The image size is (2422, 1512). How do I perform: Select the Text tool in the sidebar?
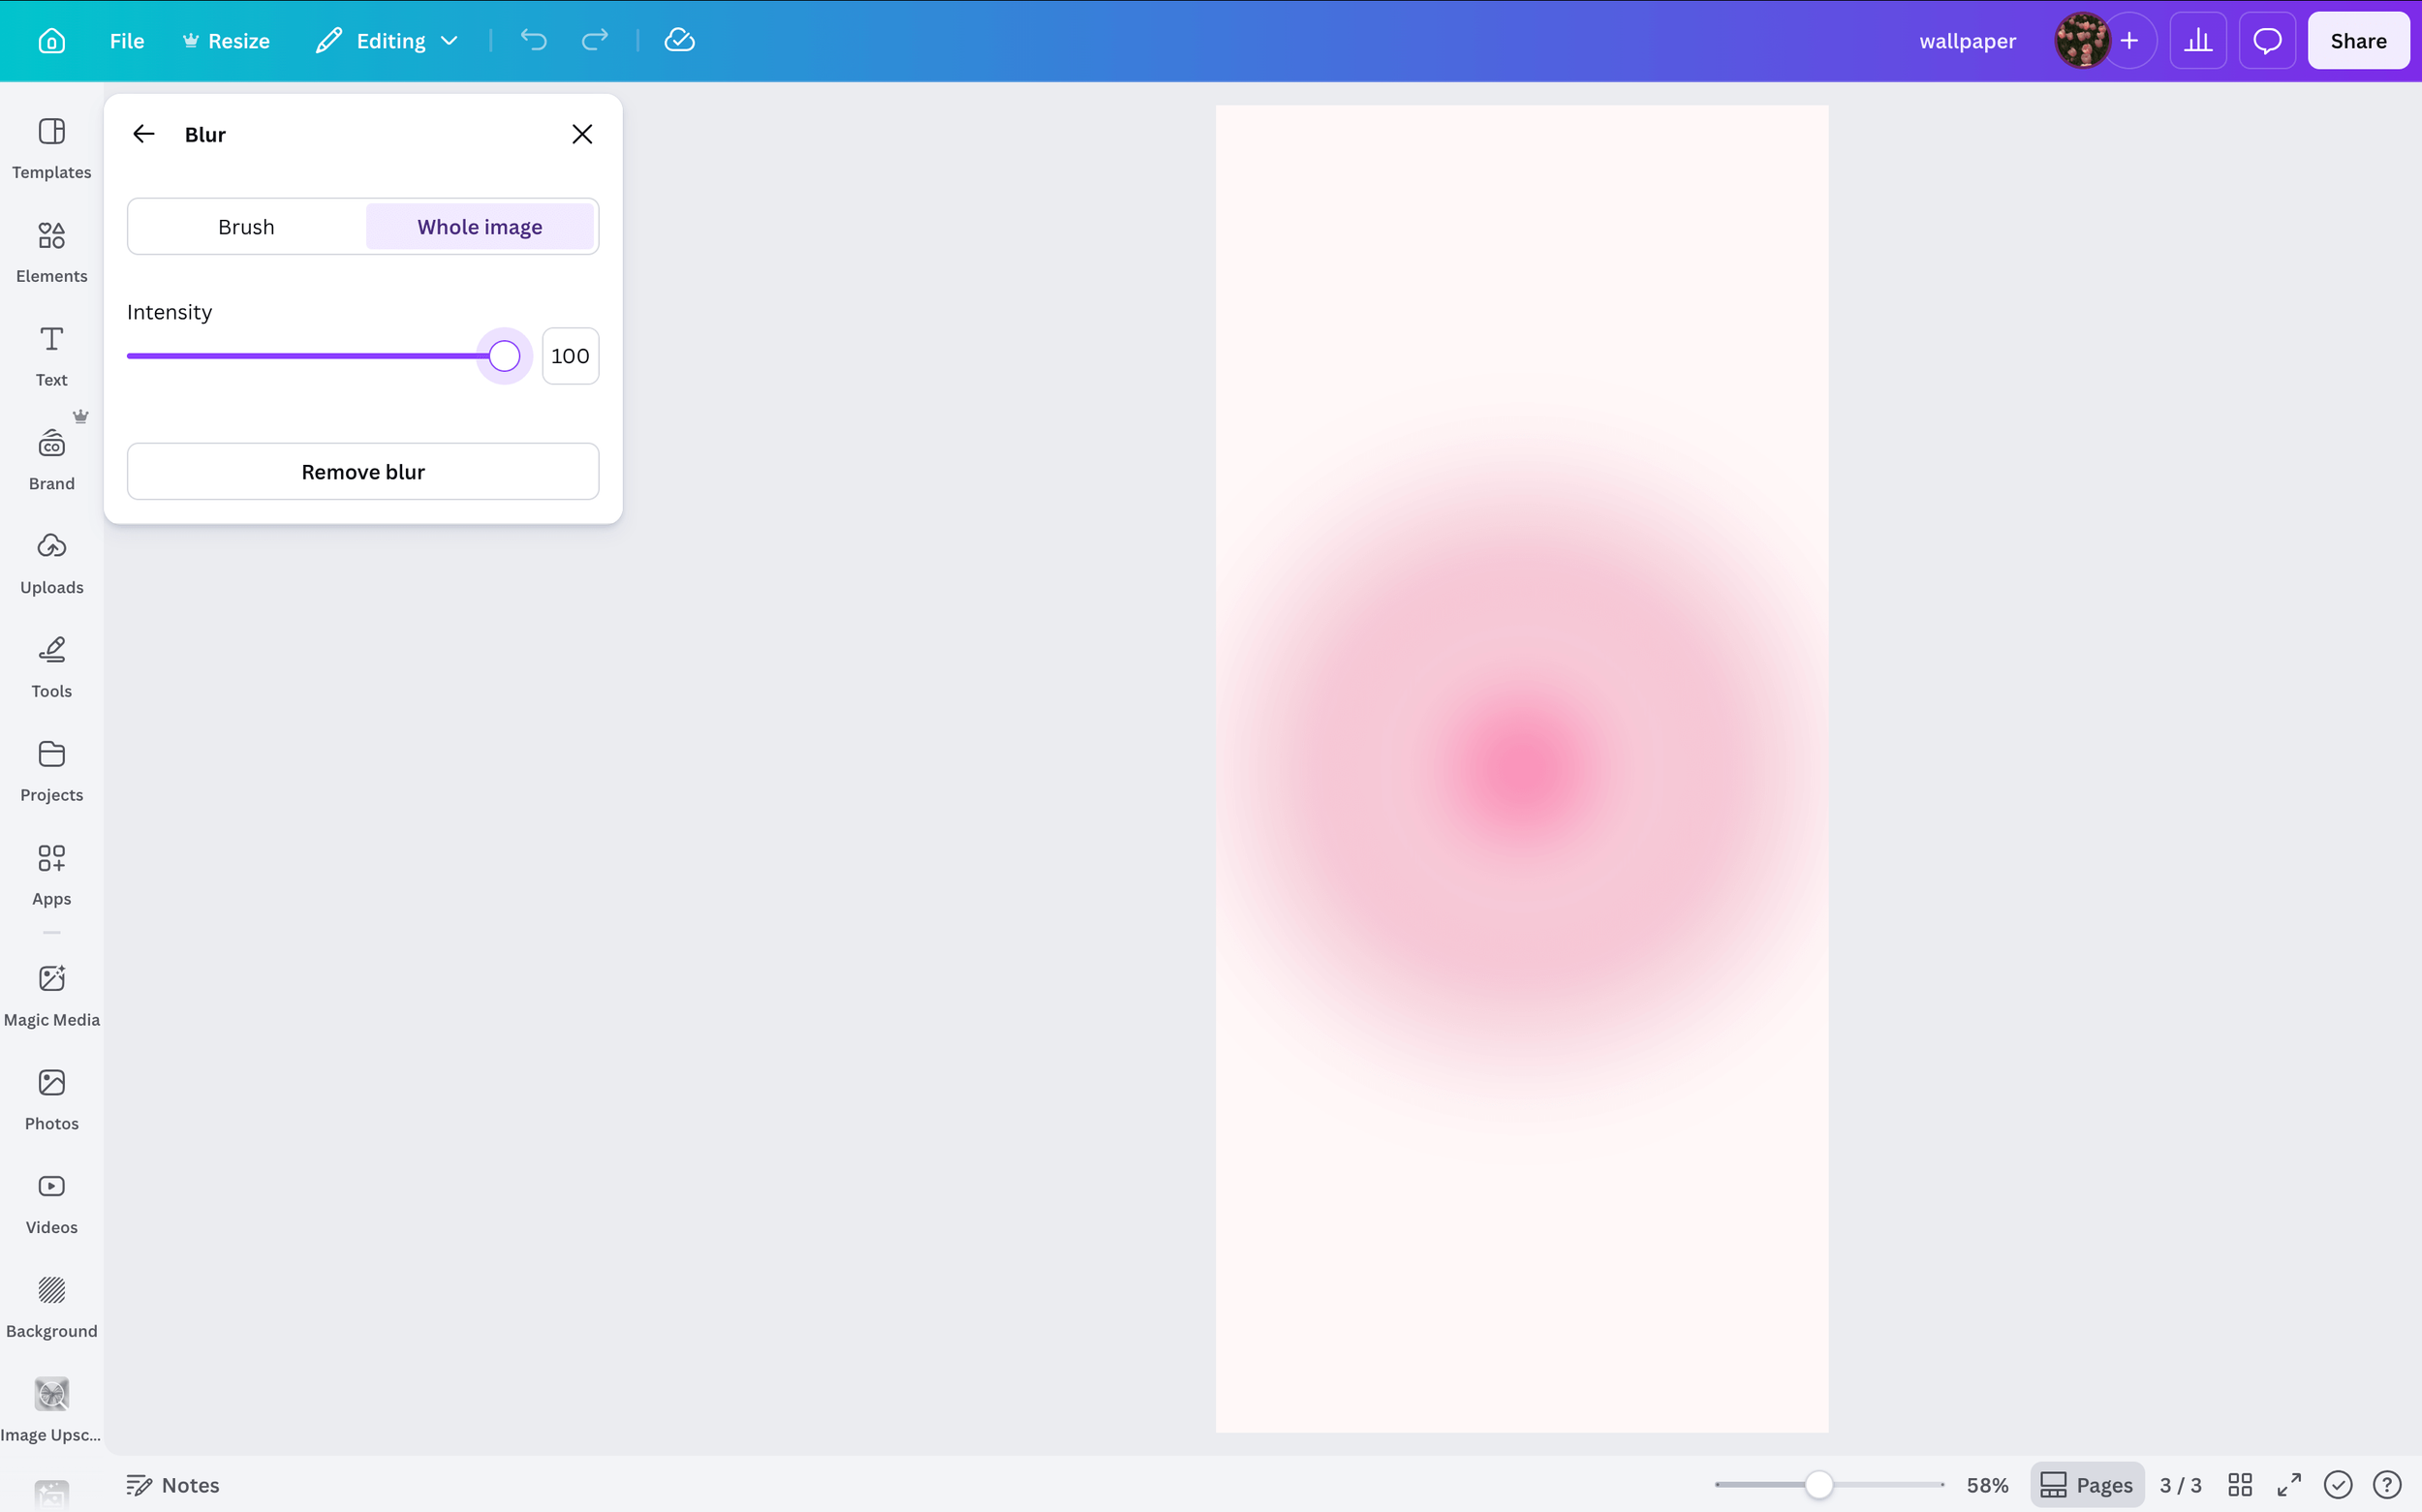(51, 355)
